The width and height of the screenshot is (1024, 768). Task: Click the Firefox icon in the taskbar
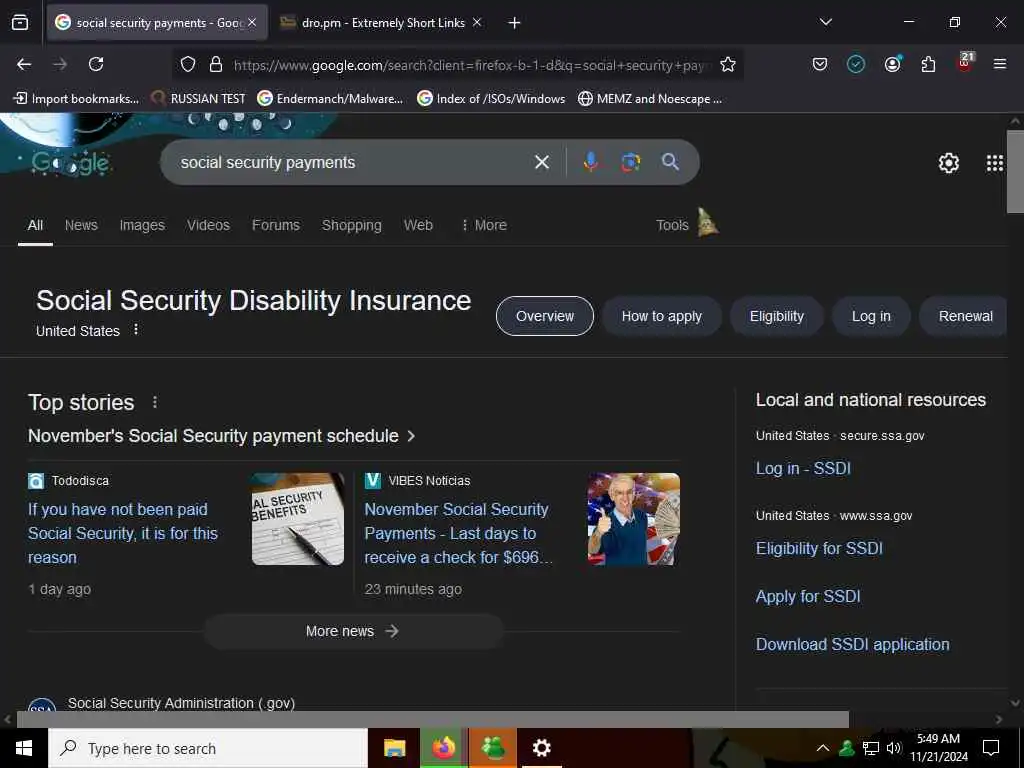coord(444,748)
